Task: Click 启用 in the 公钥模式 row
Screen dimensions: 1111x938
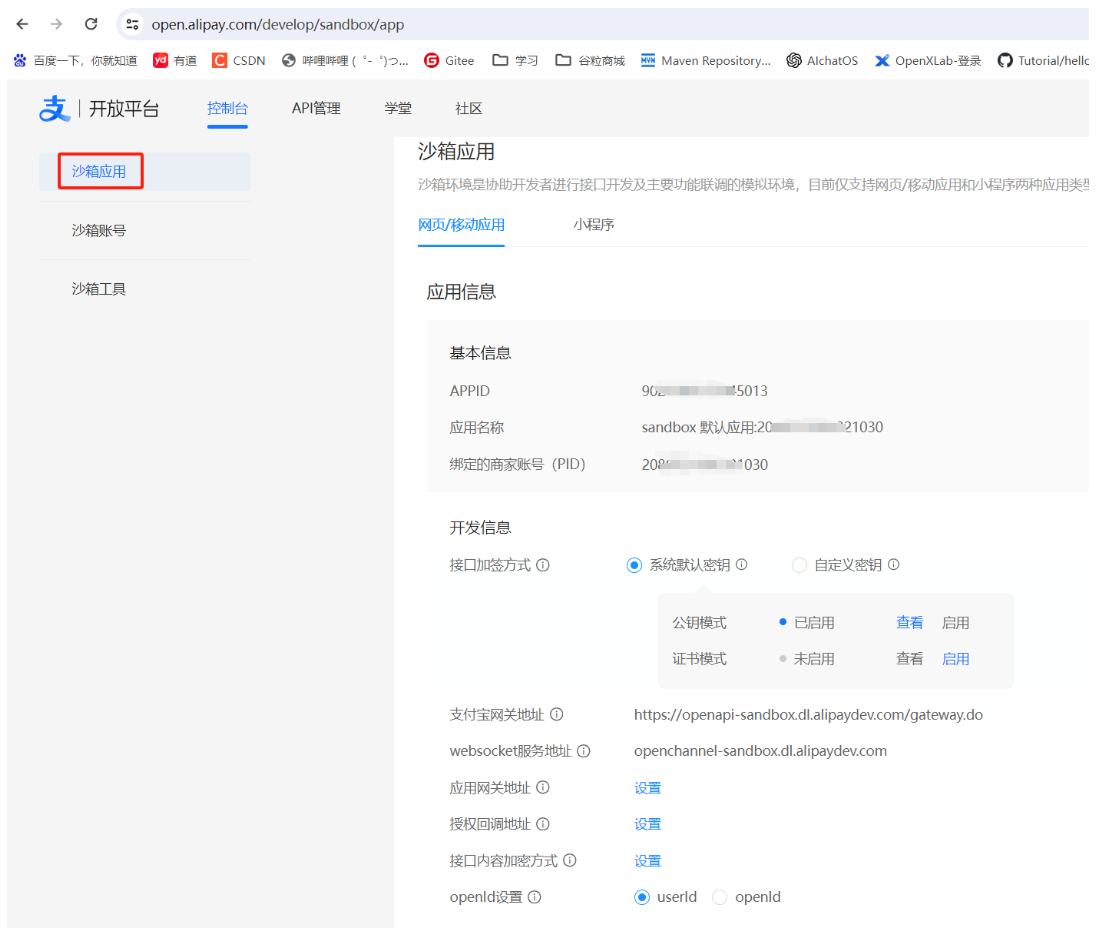Action: (x=955, y=623)
